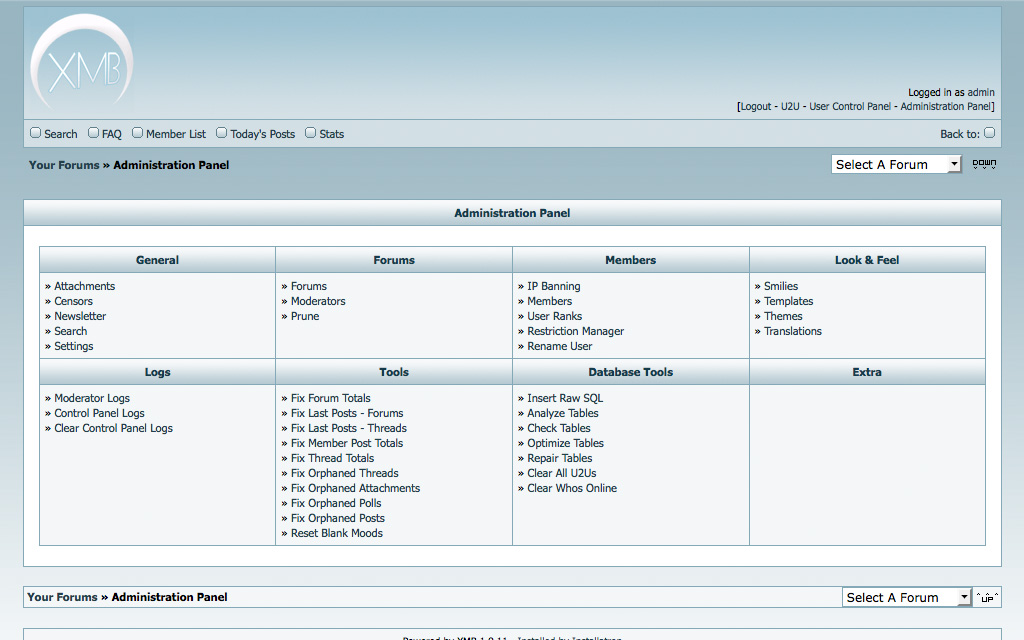Click the 'down' scroll icon near the top

click(x=984, y=164)
